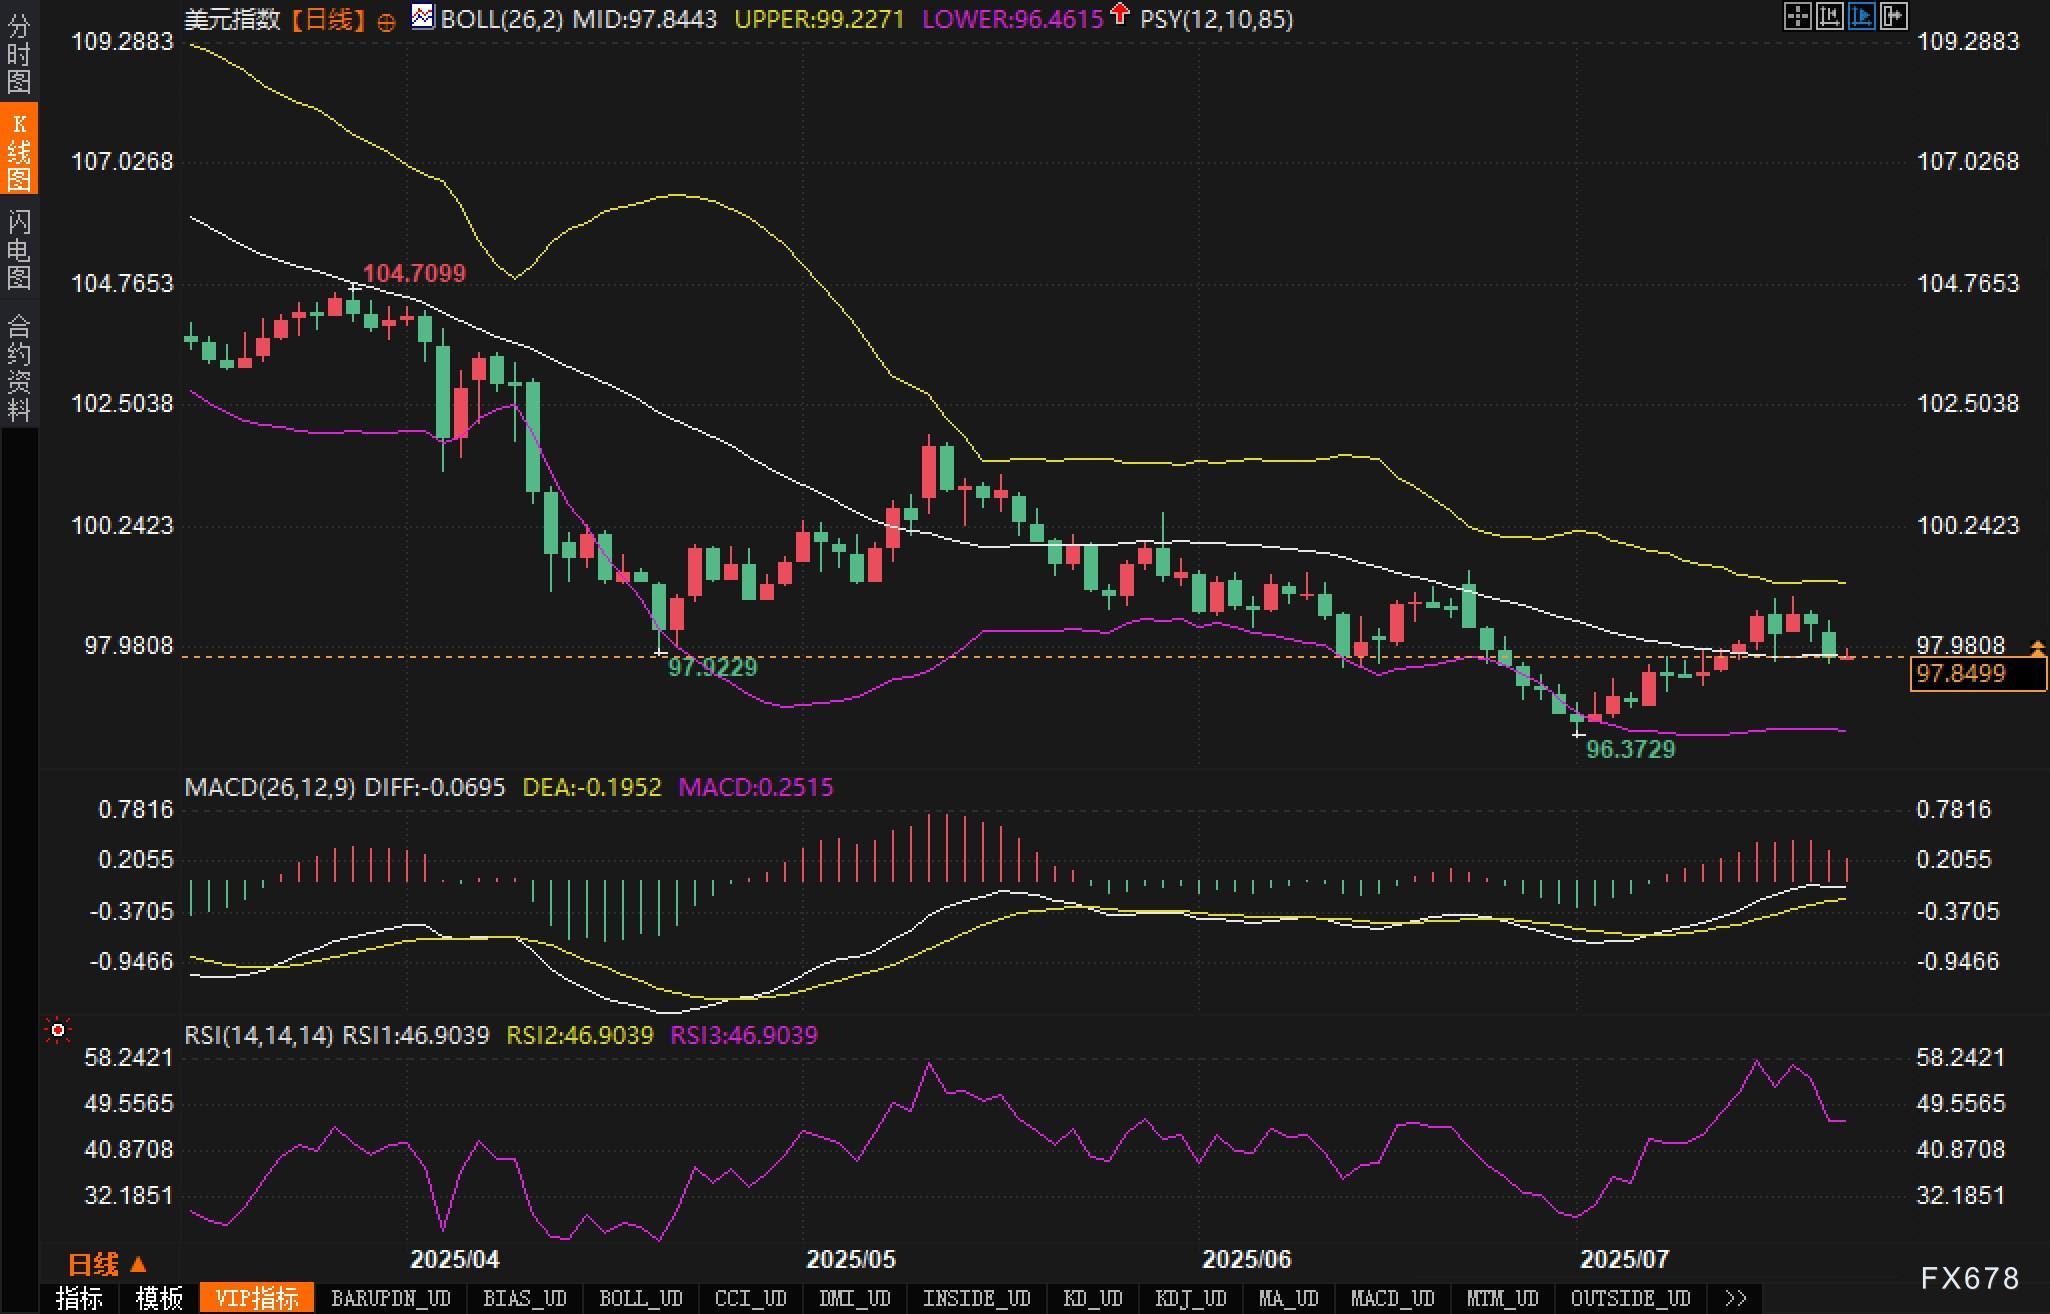Click the BOLL indicator chart icon

pos(423,17)
